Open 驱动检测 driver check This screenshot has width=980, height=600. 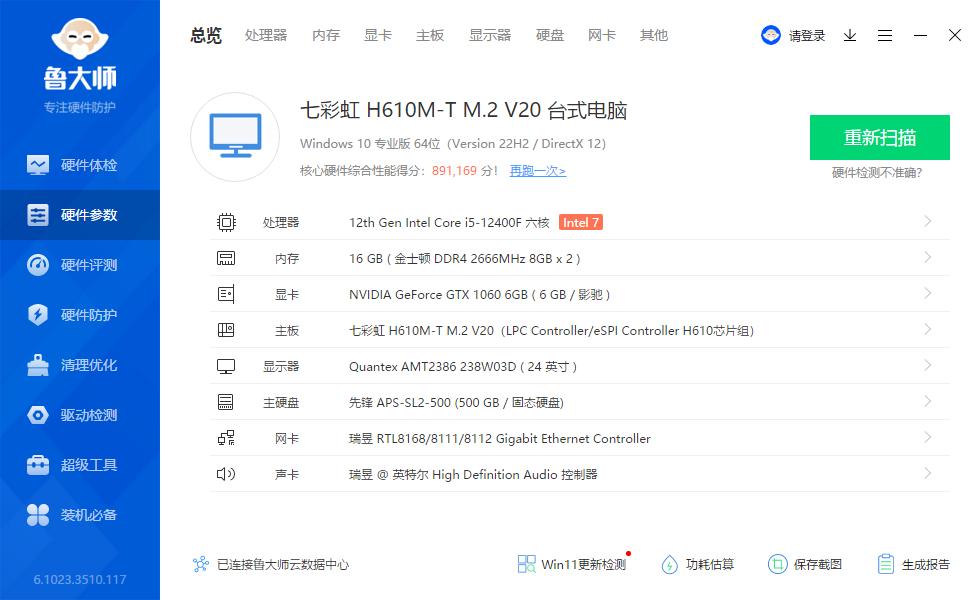point(79,415)
